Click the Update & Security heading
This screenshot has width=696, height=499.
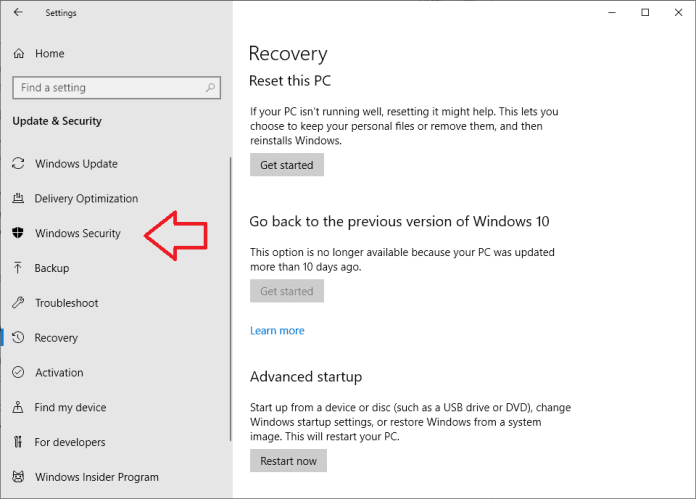tap(57, 121)
